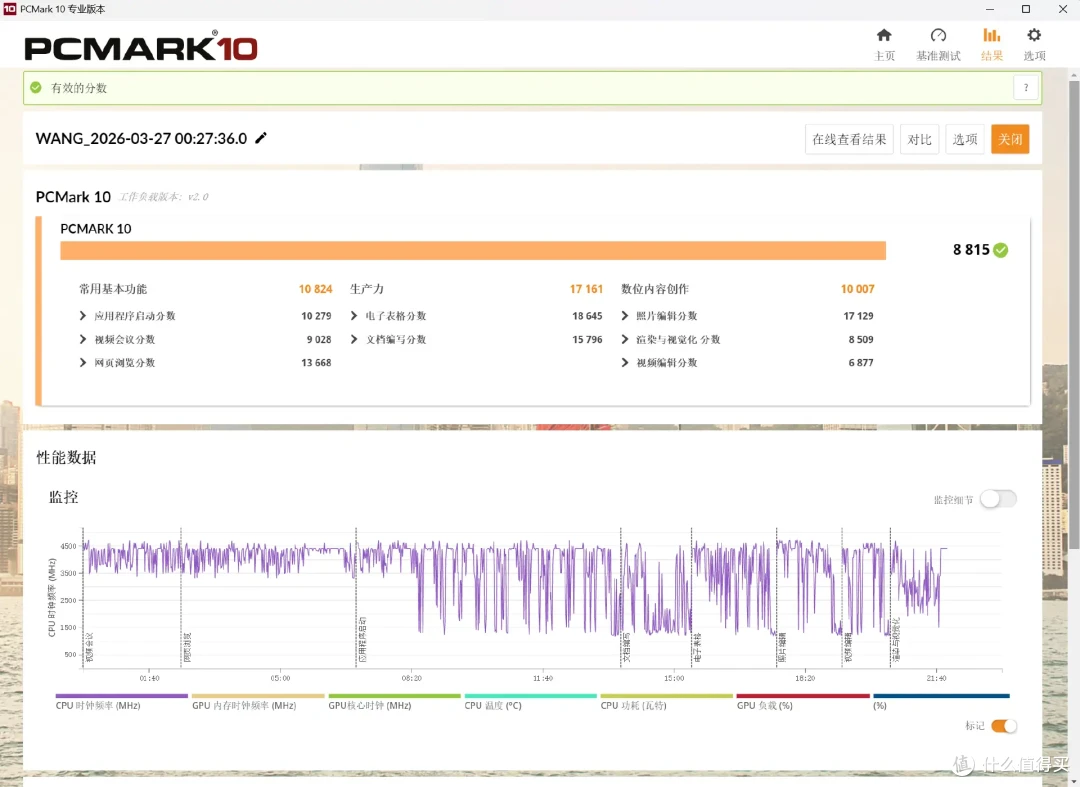Click the orange PCMARK 10 score bar

click(x=472, y=251)
